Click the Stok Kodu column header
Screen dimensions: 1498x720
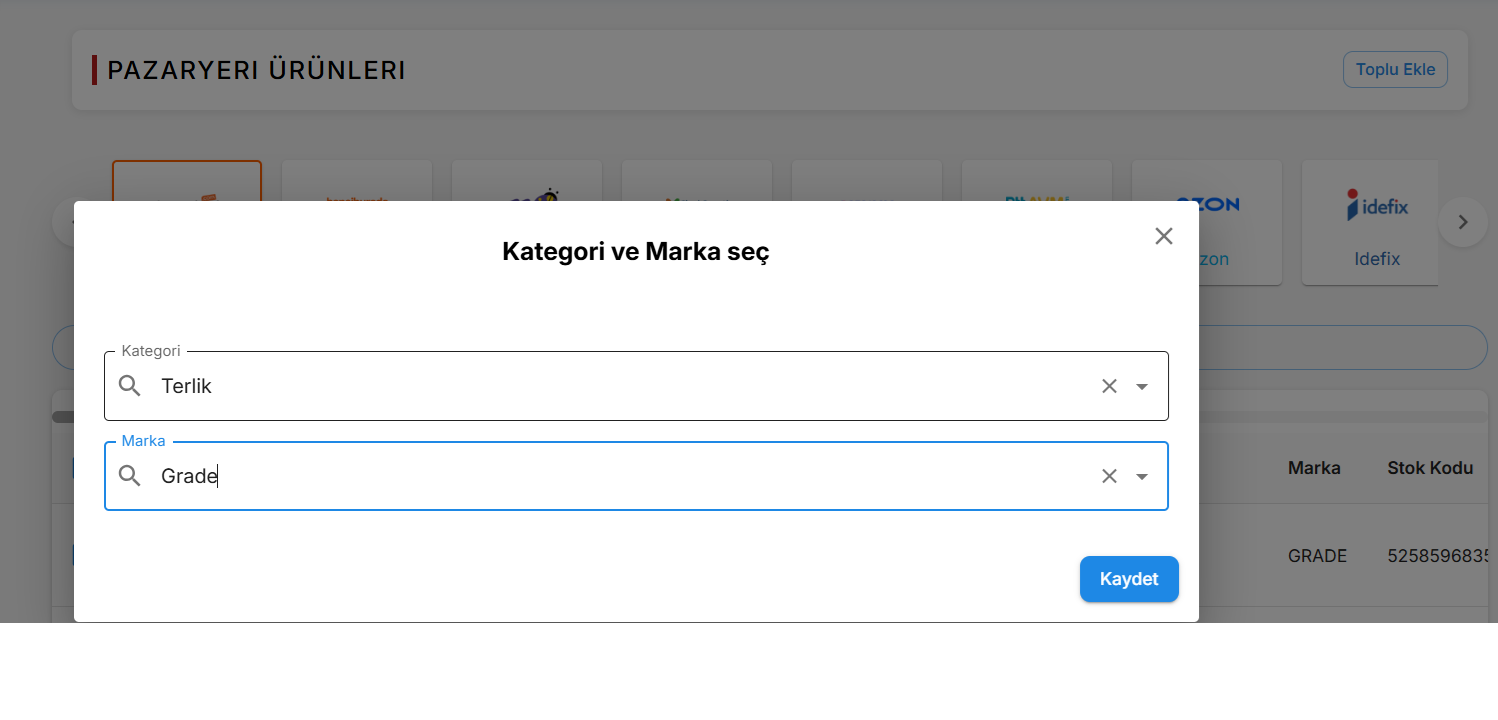[x=1430, y=467]
